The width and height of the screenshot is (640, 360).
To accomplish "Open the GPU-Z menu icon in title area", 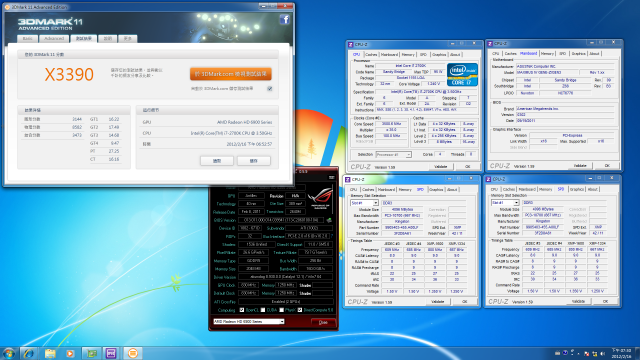I will pos(331,177).
